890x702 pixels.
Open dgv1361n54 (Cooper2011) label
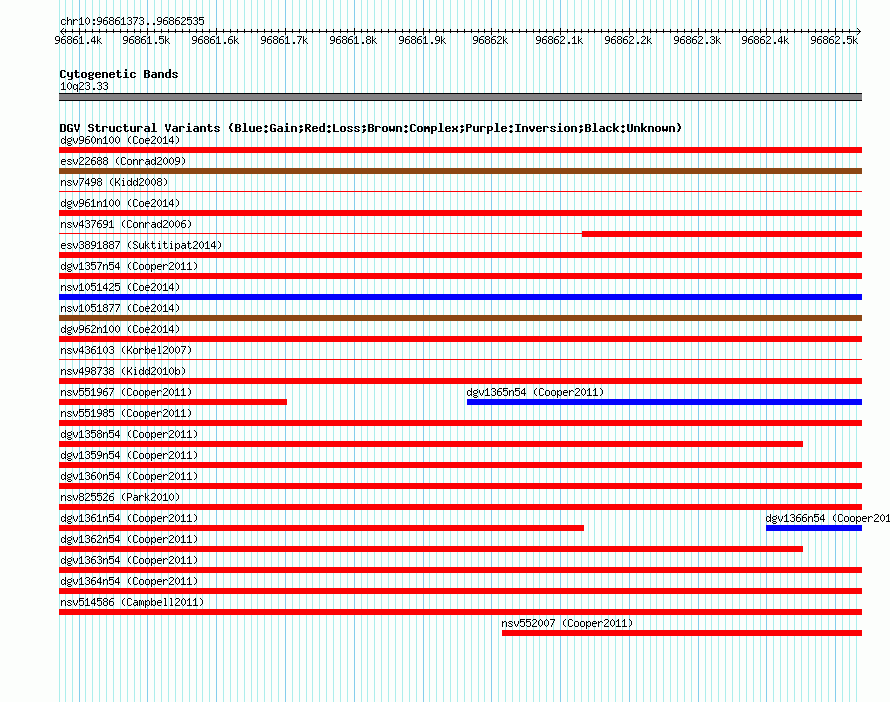(129, 518)
